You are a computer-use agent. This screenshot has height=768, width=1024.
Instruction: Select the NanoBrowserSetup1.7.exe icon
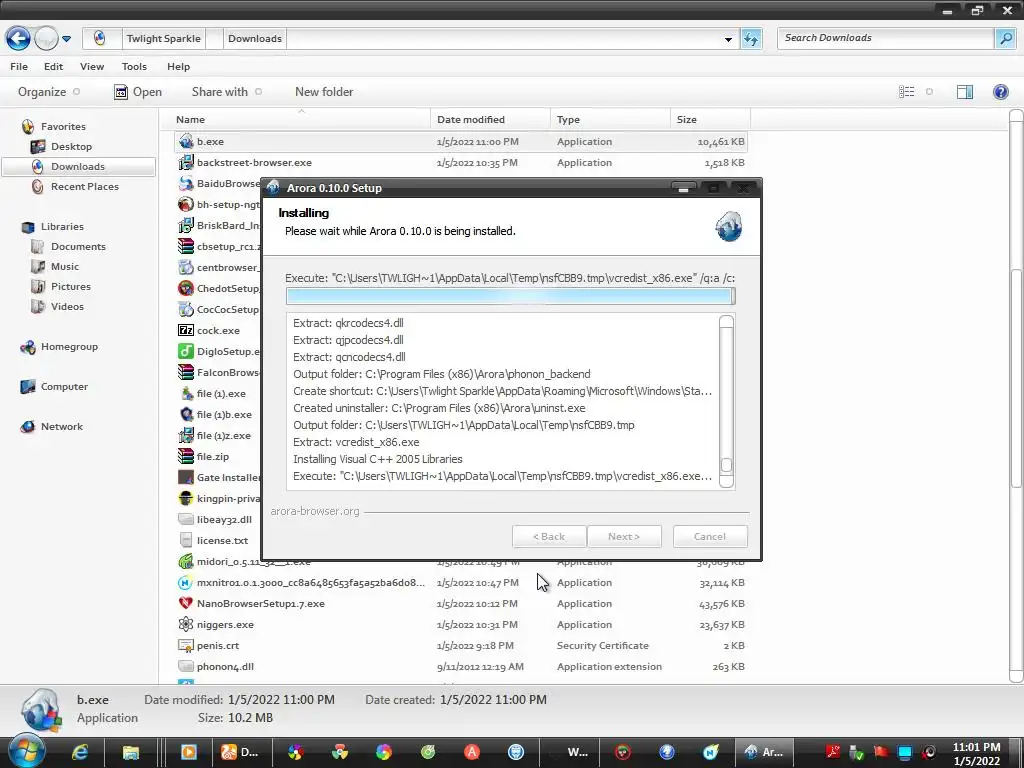(186, 603)
